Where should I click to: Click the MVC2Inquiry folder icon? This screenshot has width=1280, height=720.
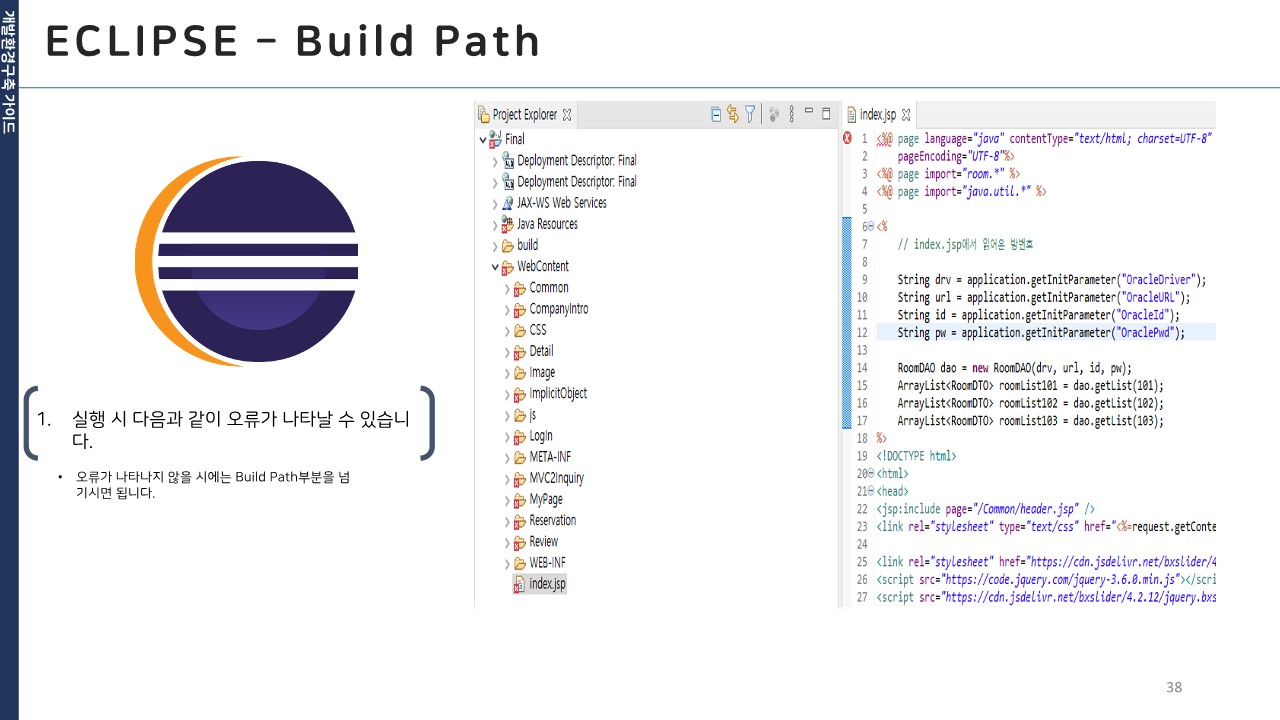click(520, 478)
